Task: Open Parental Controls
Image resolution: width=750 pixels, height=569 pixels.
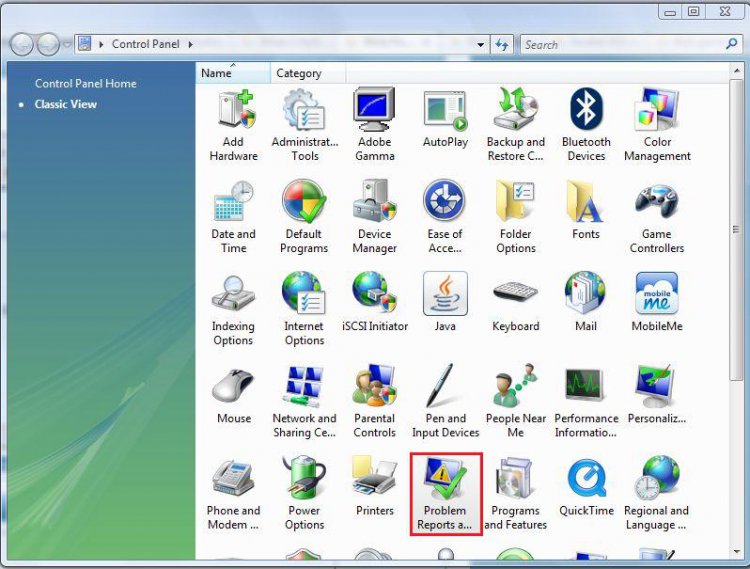Action: (375, 402)
